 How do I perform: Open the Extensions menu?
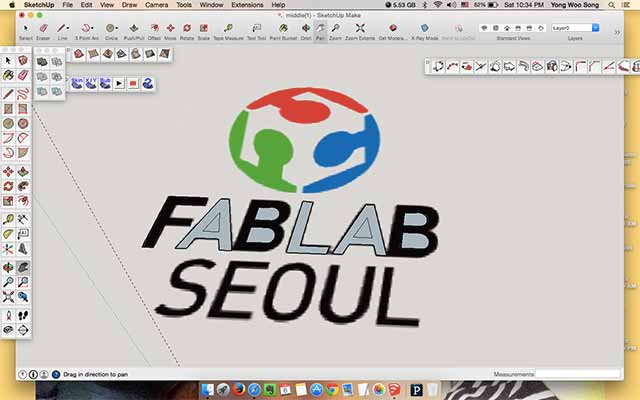(247, 5)
